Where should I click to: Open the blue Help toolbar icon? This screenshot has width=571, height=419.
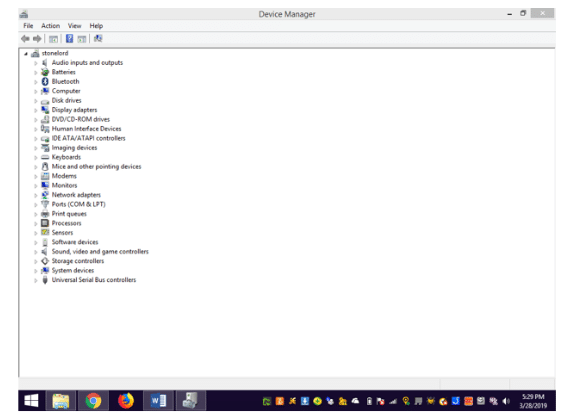[x=69, y=39]
